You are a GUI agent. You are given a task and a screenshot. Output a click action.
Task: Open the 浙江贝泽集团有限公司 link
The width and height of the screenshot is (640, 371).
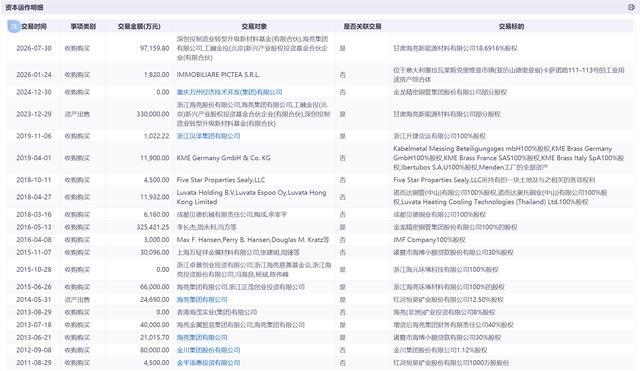(x=208, y=136)
